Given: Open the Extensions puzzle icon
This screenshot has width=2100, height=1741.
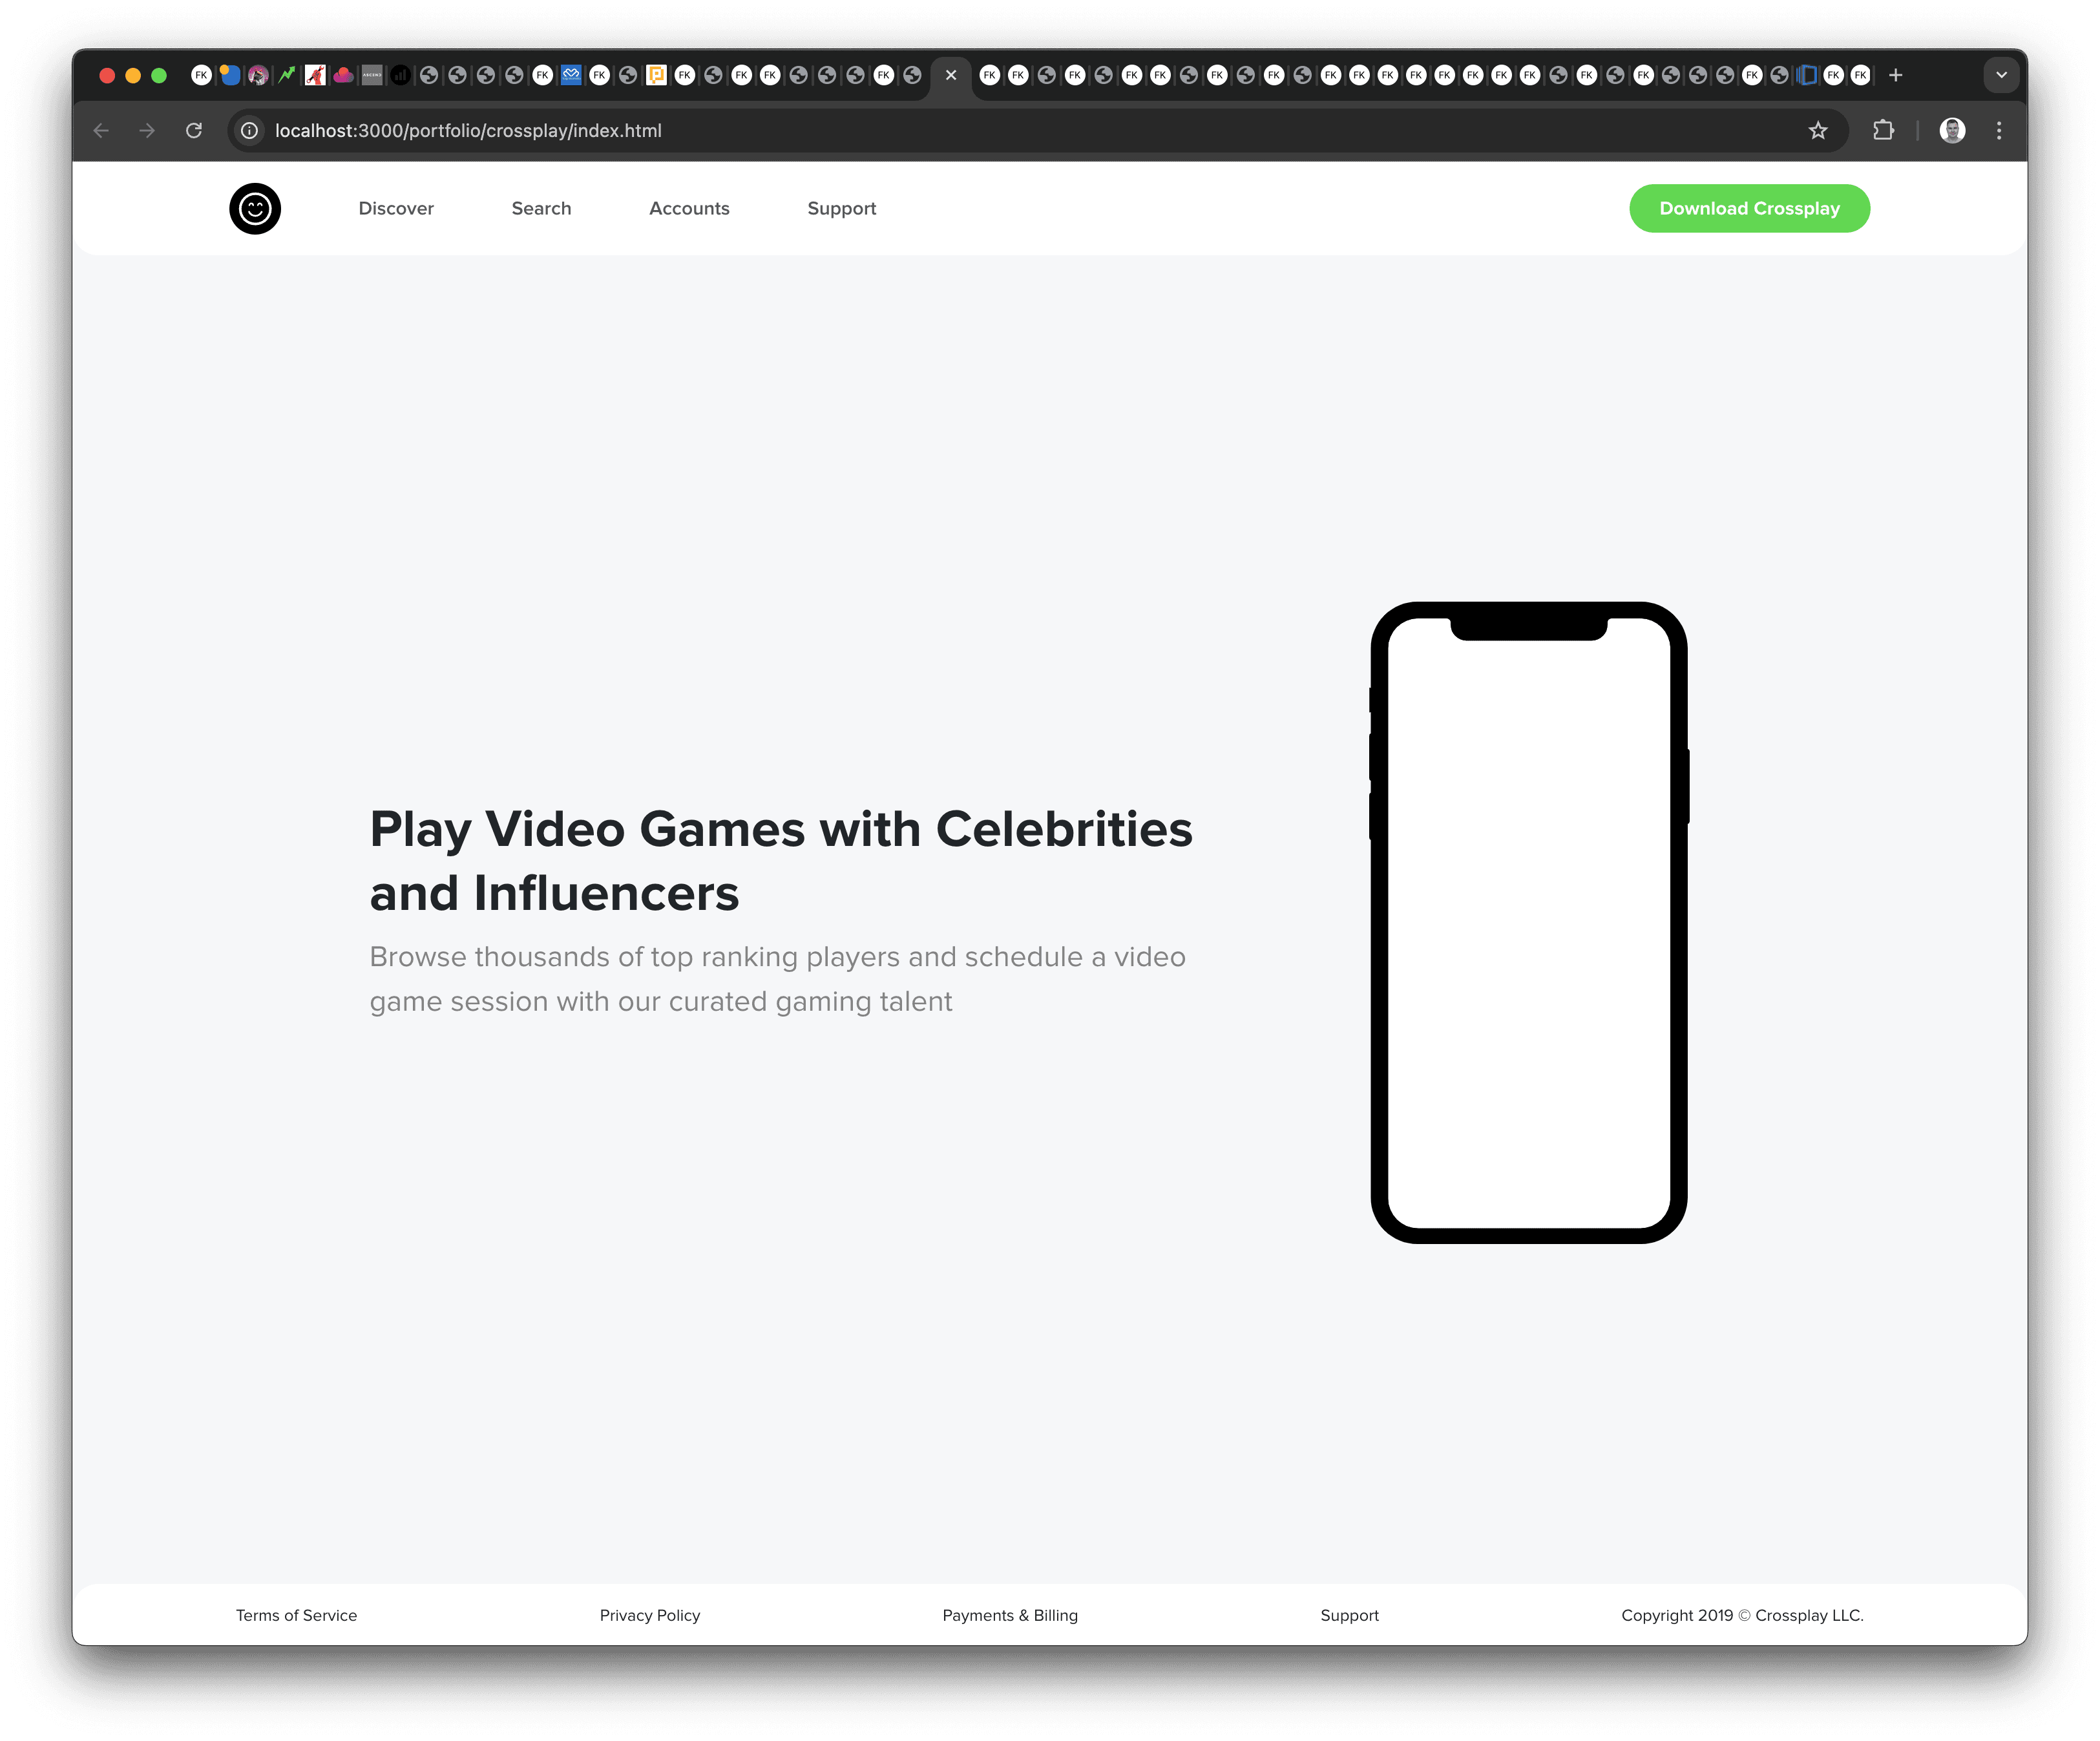Looking at the screenshot, I should (1883, 131).
